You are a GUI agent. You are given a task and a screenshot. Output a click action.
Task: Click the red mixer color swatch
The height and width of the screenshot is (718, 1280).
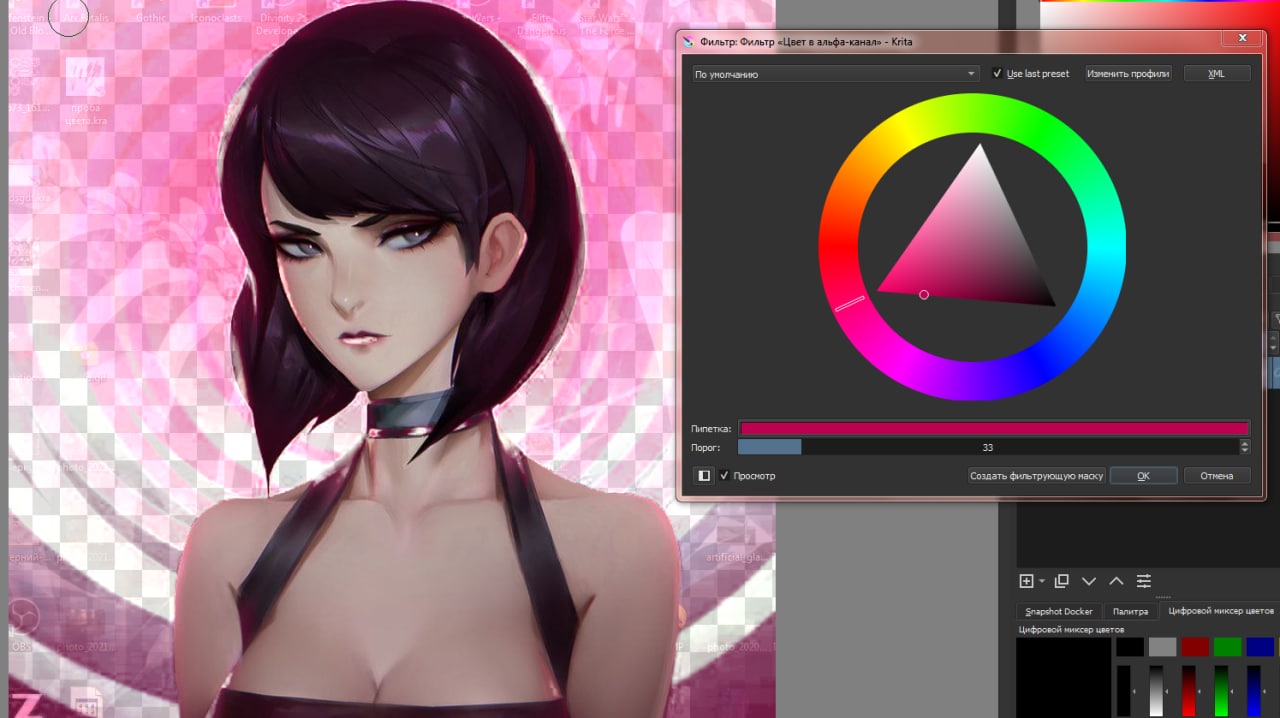1195,647
